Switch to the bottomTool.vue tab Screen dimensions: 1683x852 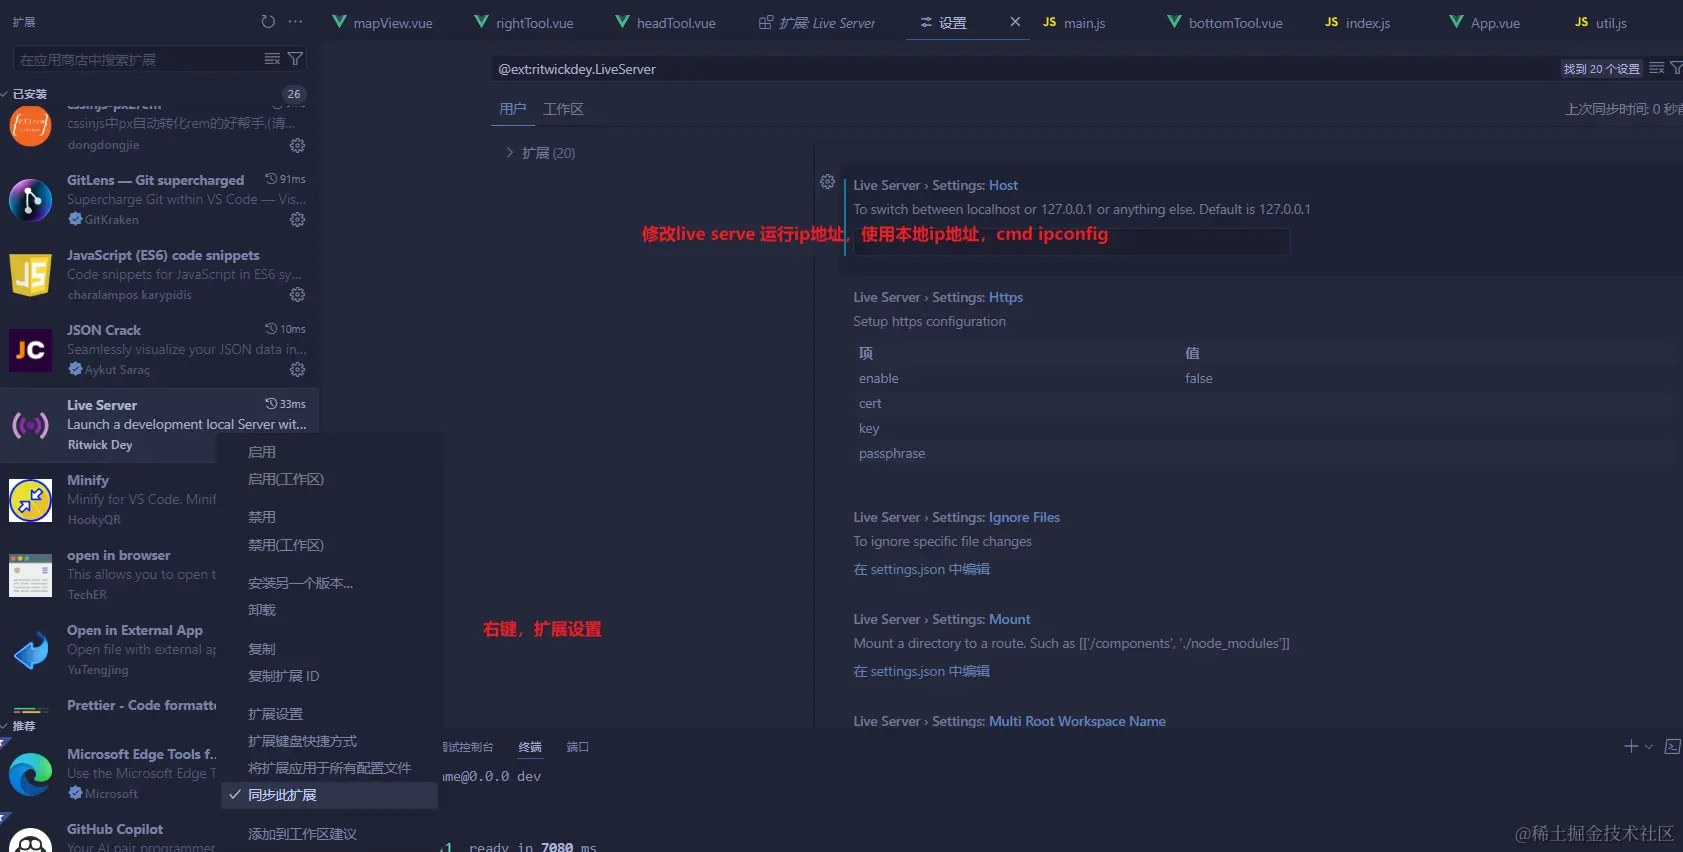click(1225, 22)
